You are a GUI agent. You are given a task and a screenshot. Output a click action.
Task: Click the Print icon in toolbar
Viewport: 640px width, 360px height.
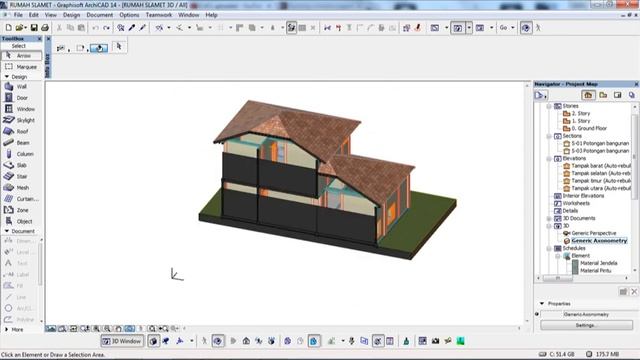pos(45,28)
